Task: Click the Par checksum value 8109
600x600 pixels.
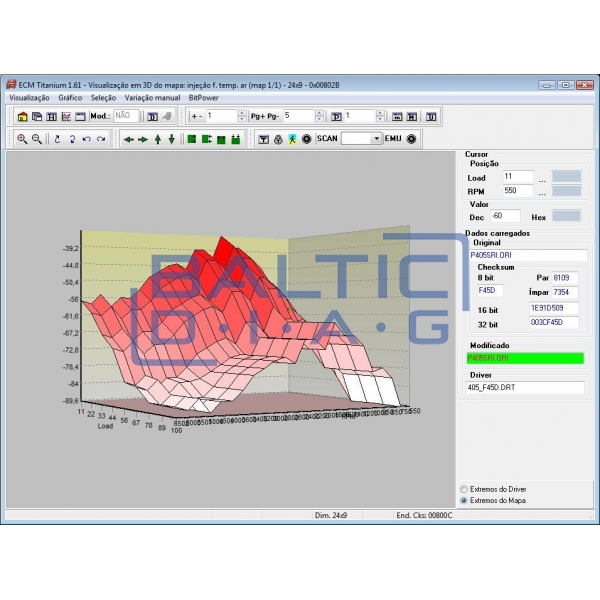Action: 564,278
